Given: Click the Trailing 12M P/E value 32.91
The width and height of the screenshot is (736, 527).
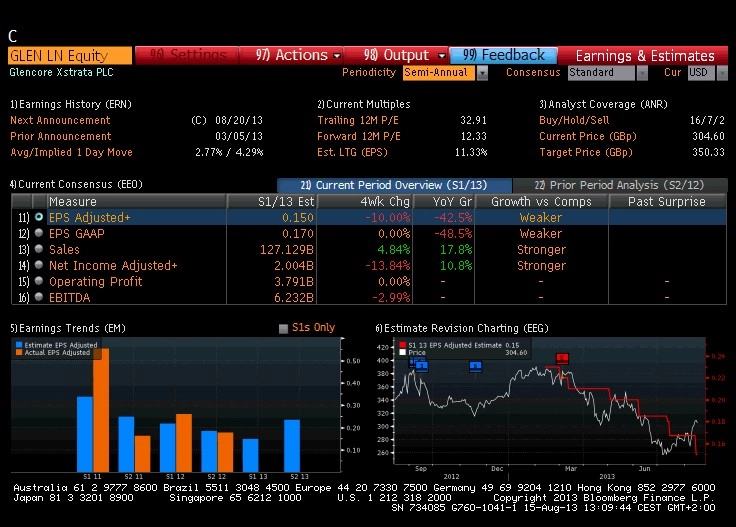Looking at the screenshot, I should pos(473,120).
